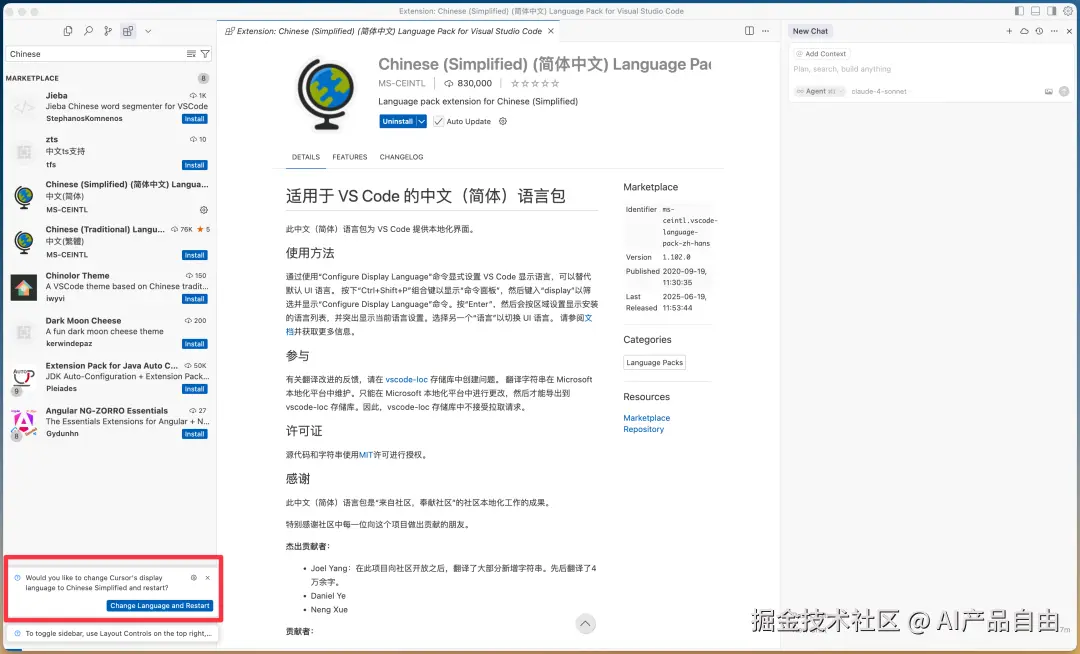Viewport: 1080px width, 654px height.
Task: Click the scroll-to-top arrow button
Action: pyautogui.click(x=585, y=624)
